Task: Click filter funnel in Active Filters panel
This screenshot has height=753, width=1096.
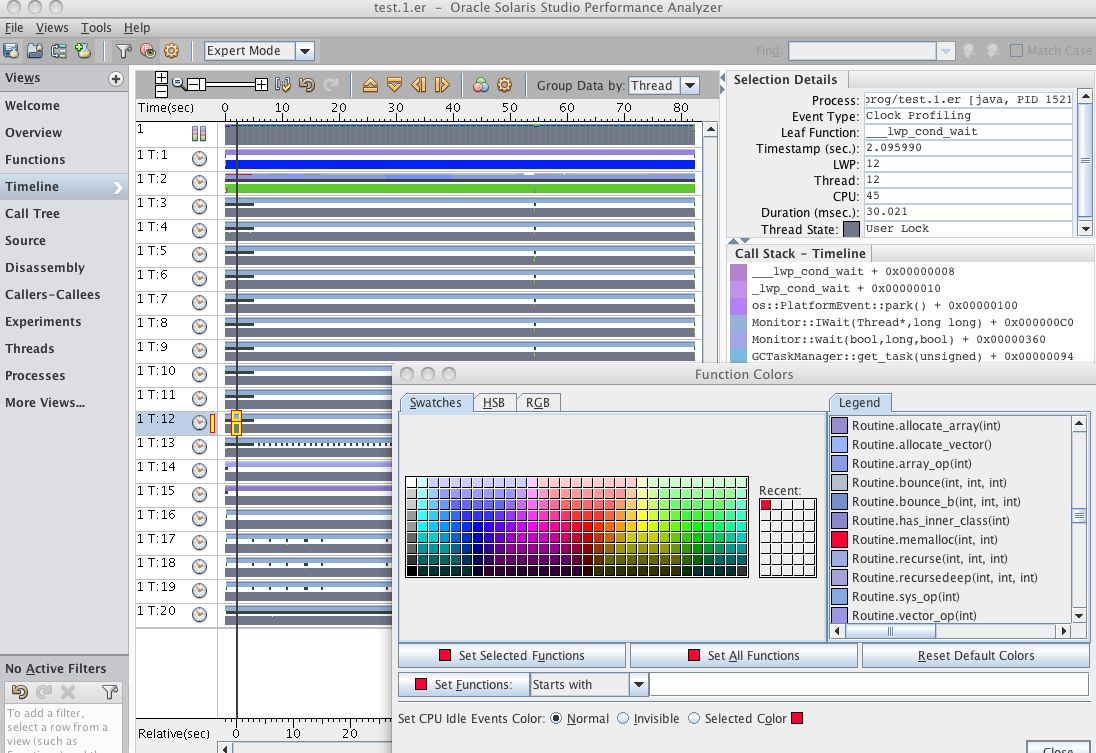Action: click(110, 691)
